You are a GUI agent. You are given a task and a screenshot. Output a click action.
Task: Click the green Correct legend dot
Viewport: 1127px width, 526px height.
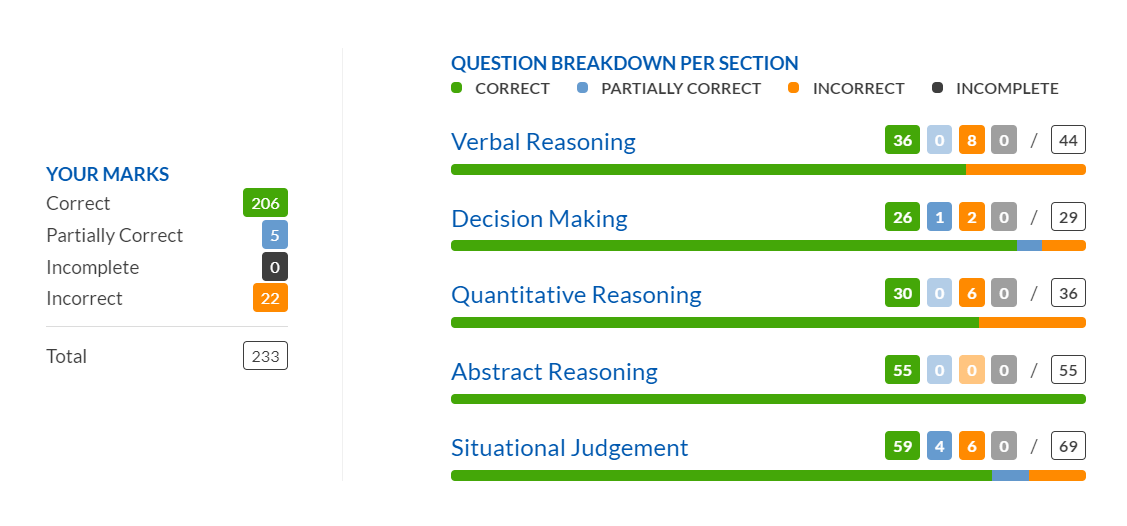click(x=456, y=88)
